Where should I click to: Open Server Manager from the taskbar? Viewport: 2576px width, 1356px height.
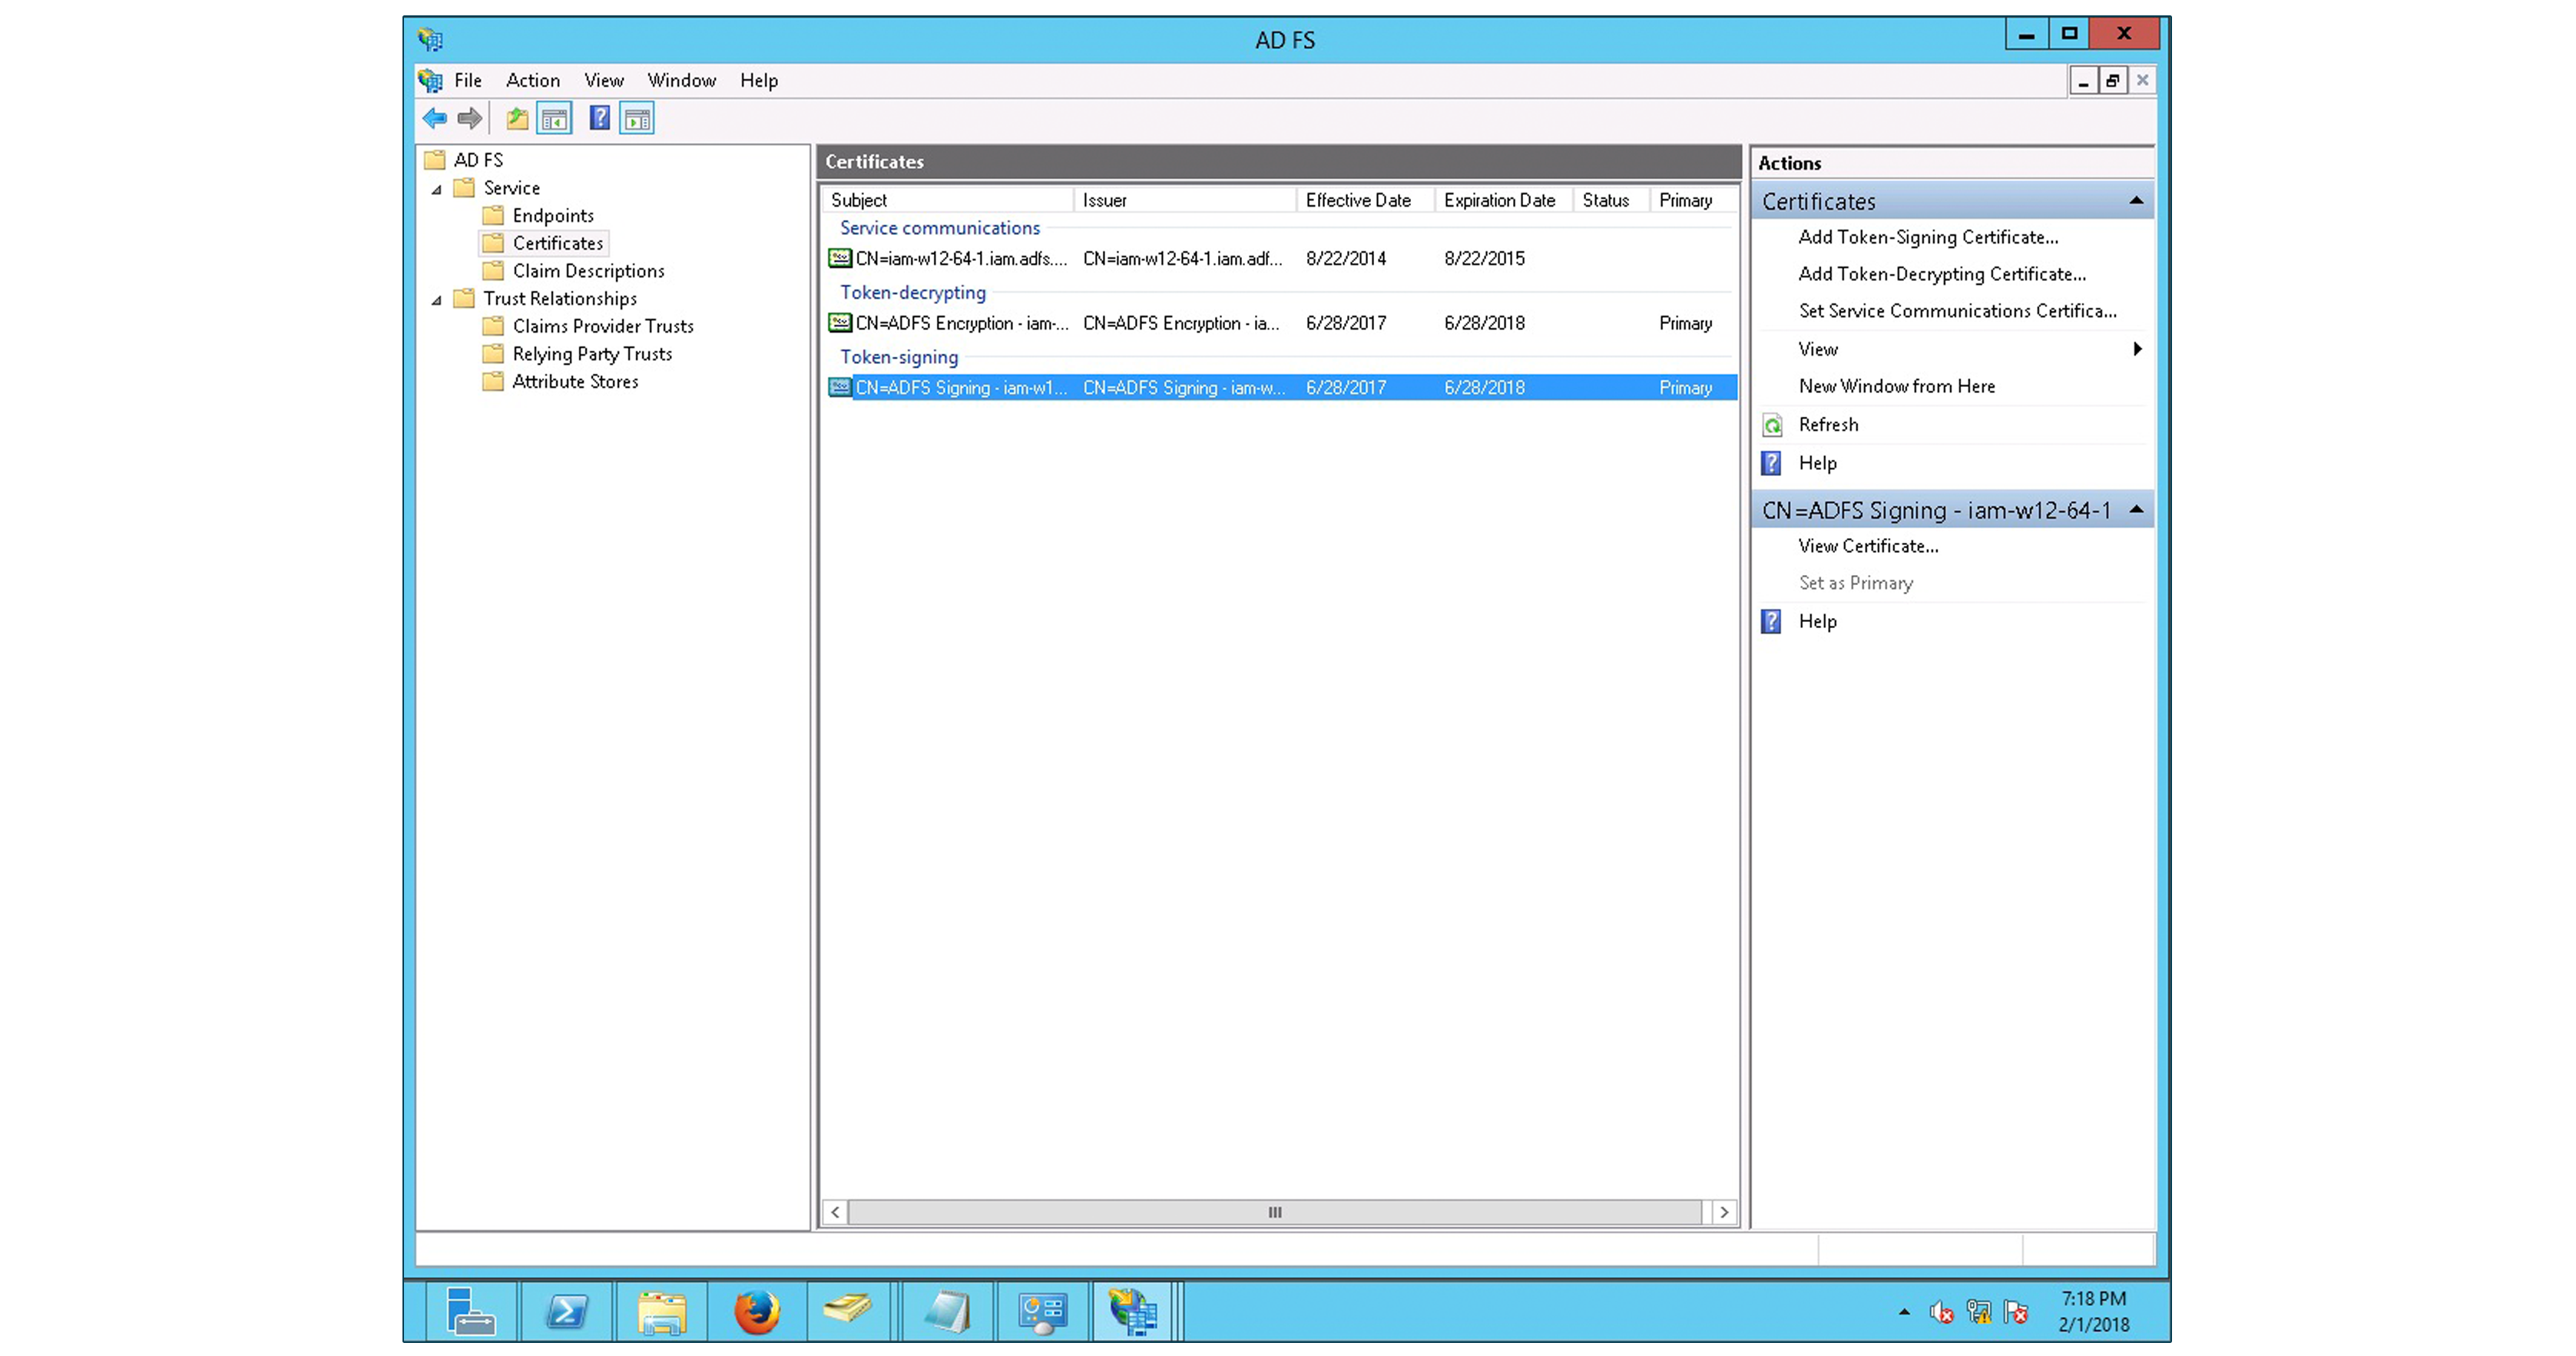(470, 1311)
